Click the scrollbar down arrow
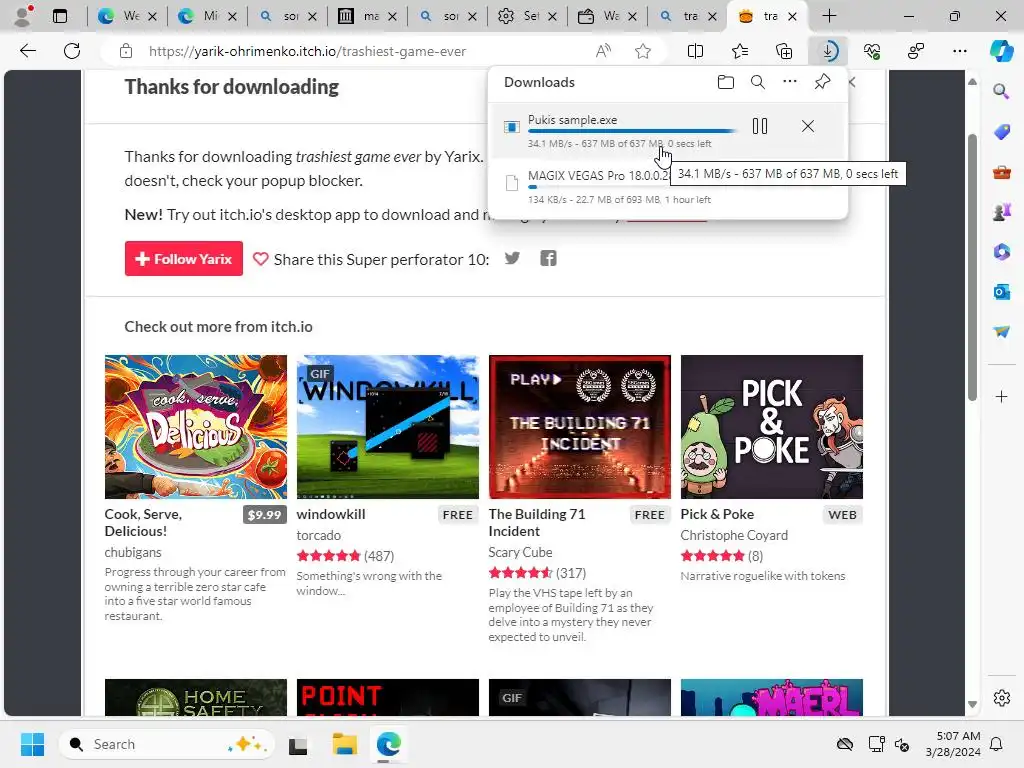This screenshot has height=768, width=1024. click(972, 704)
